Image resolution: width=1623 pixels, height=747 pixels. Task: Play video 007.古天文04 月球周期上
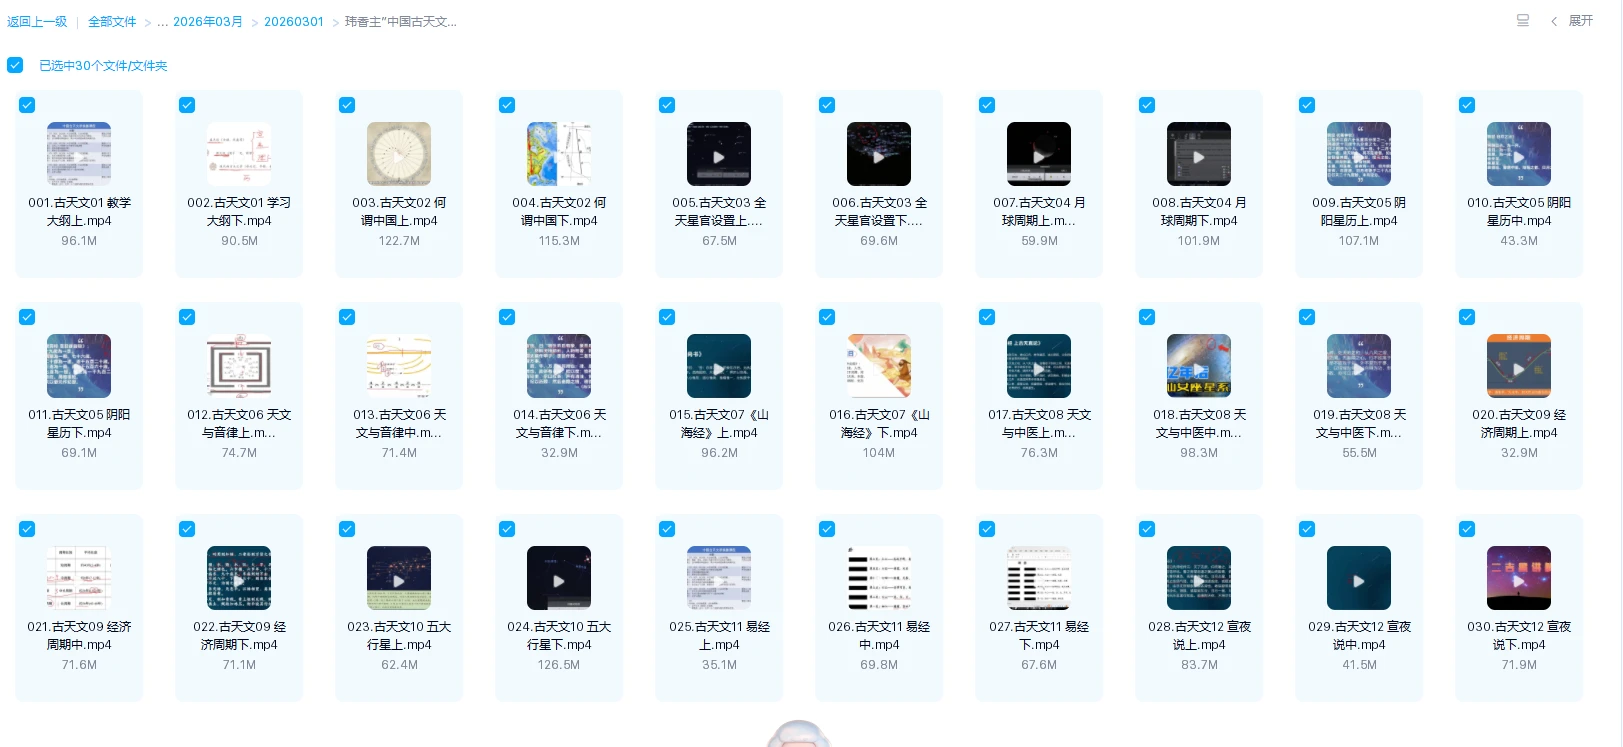click(1039, 155)
